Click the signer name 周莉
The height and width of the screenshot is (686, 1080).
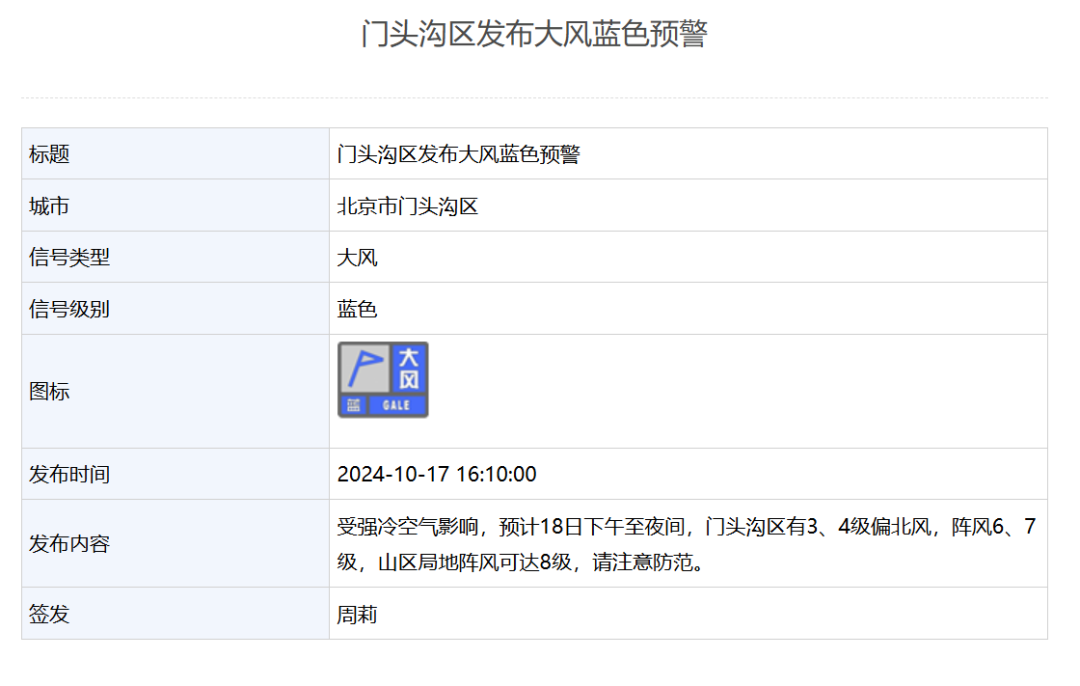point(357,614)
